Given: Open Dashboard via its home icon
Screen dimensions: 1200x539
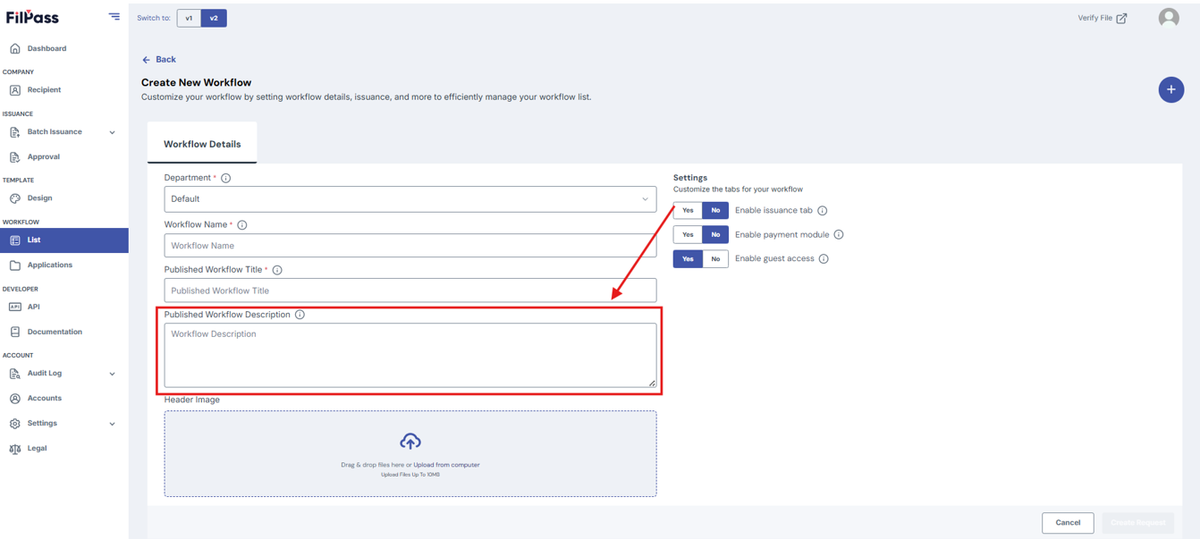Looking at the screenshot, I should click(x=15, y=48).
